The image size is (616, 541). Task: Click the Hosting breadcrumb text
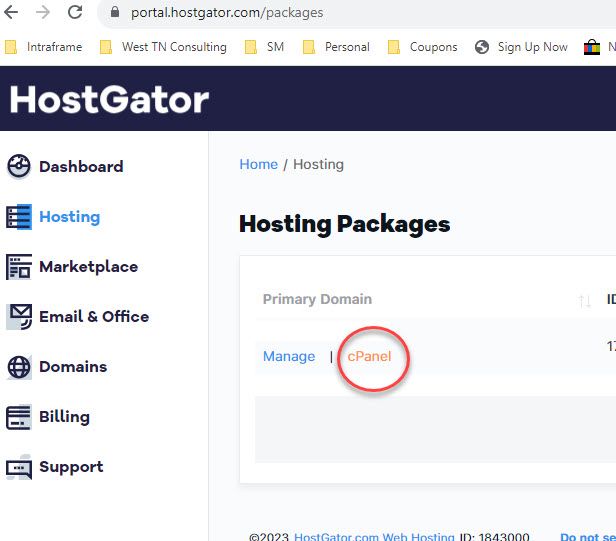tap(319, 165)
